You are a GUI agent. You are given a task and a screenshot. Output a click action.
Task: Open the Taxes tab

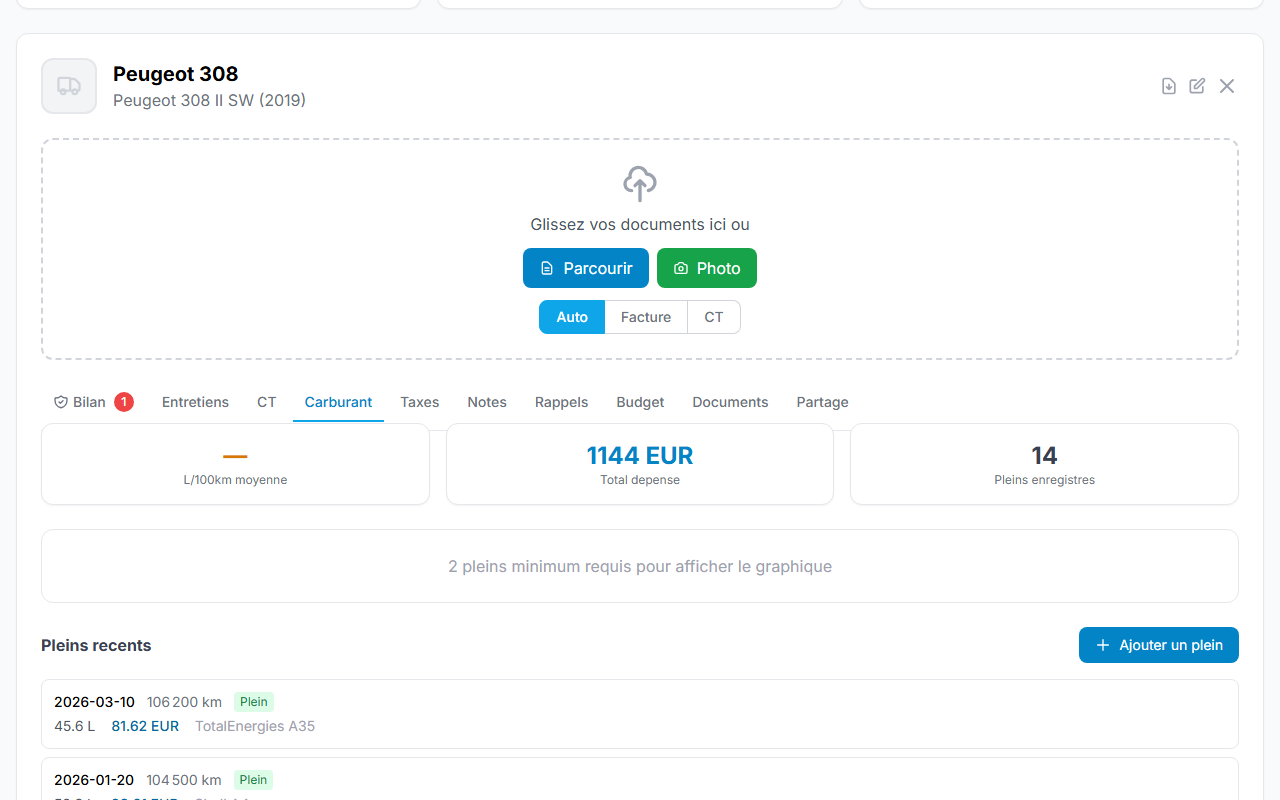click(x=420, y=402)
